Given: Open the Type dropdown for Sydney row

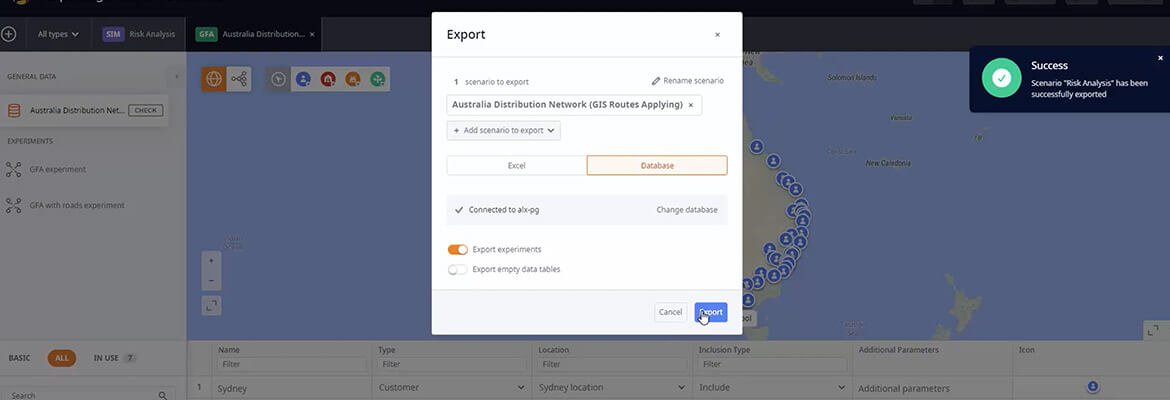Looking at the screenshot, I should point(520,388).
